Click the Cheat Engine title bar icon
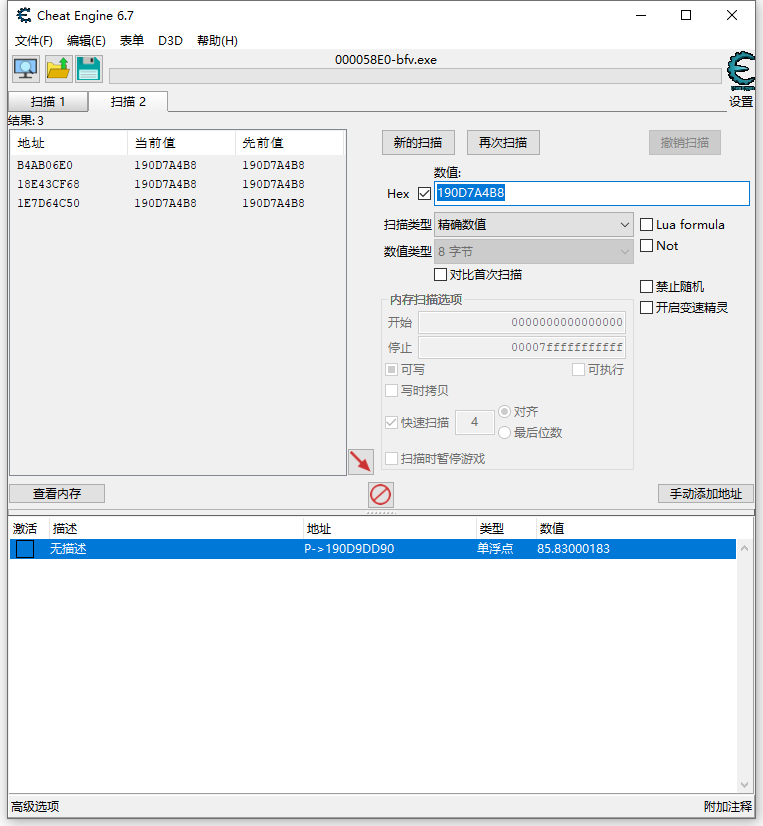 point(23,15)
